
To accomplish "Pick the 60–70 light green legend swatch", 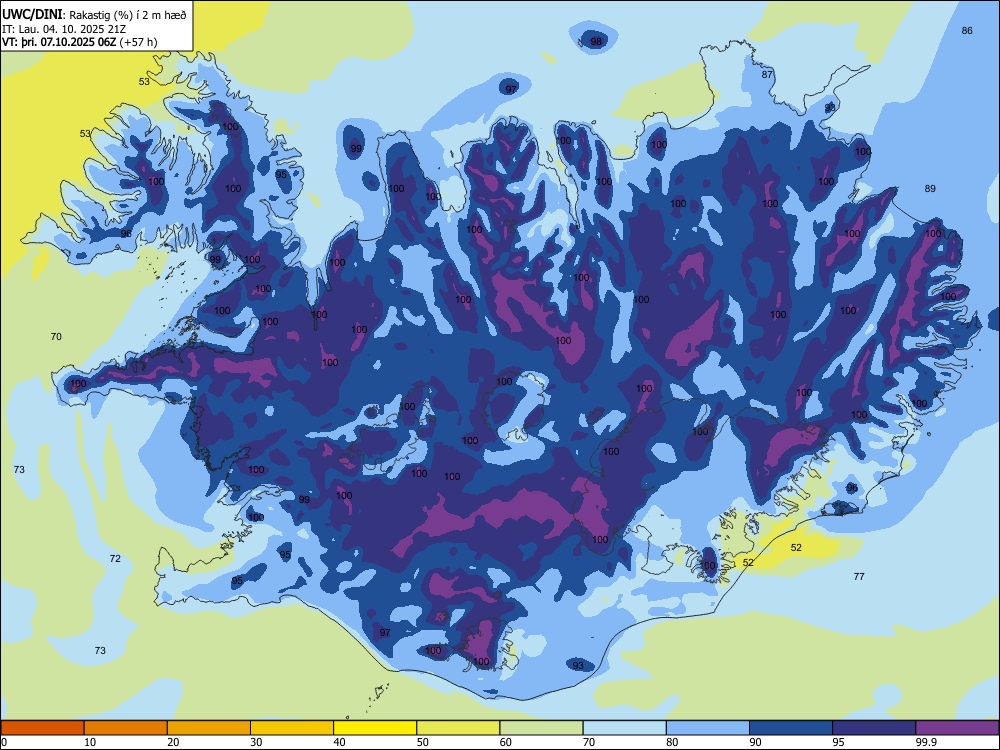I will [x=541, y=728].
